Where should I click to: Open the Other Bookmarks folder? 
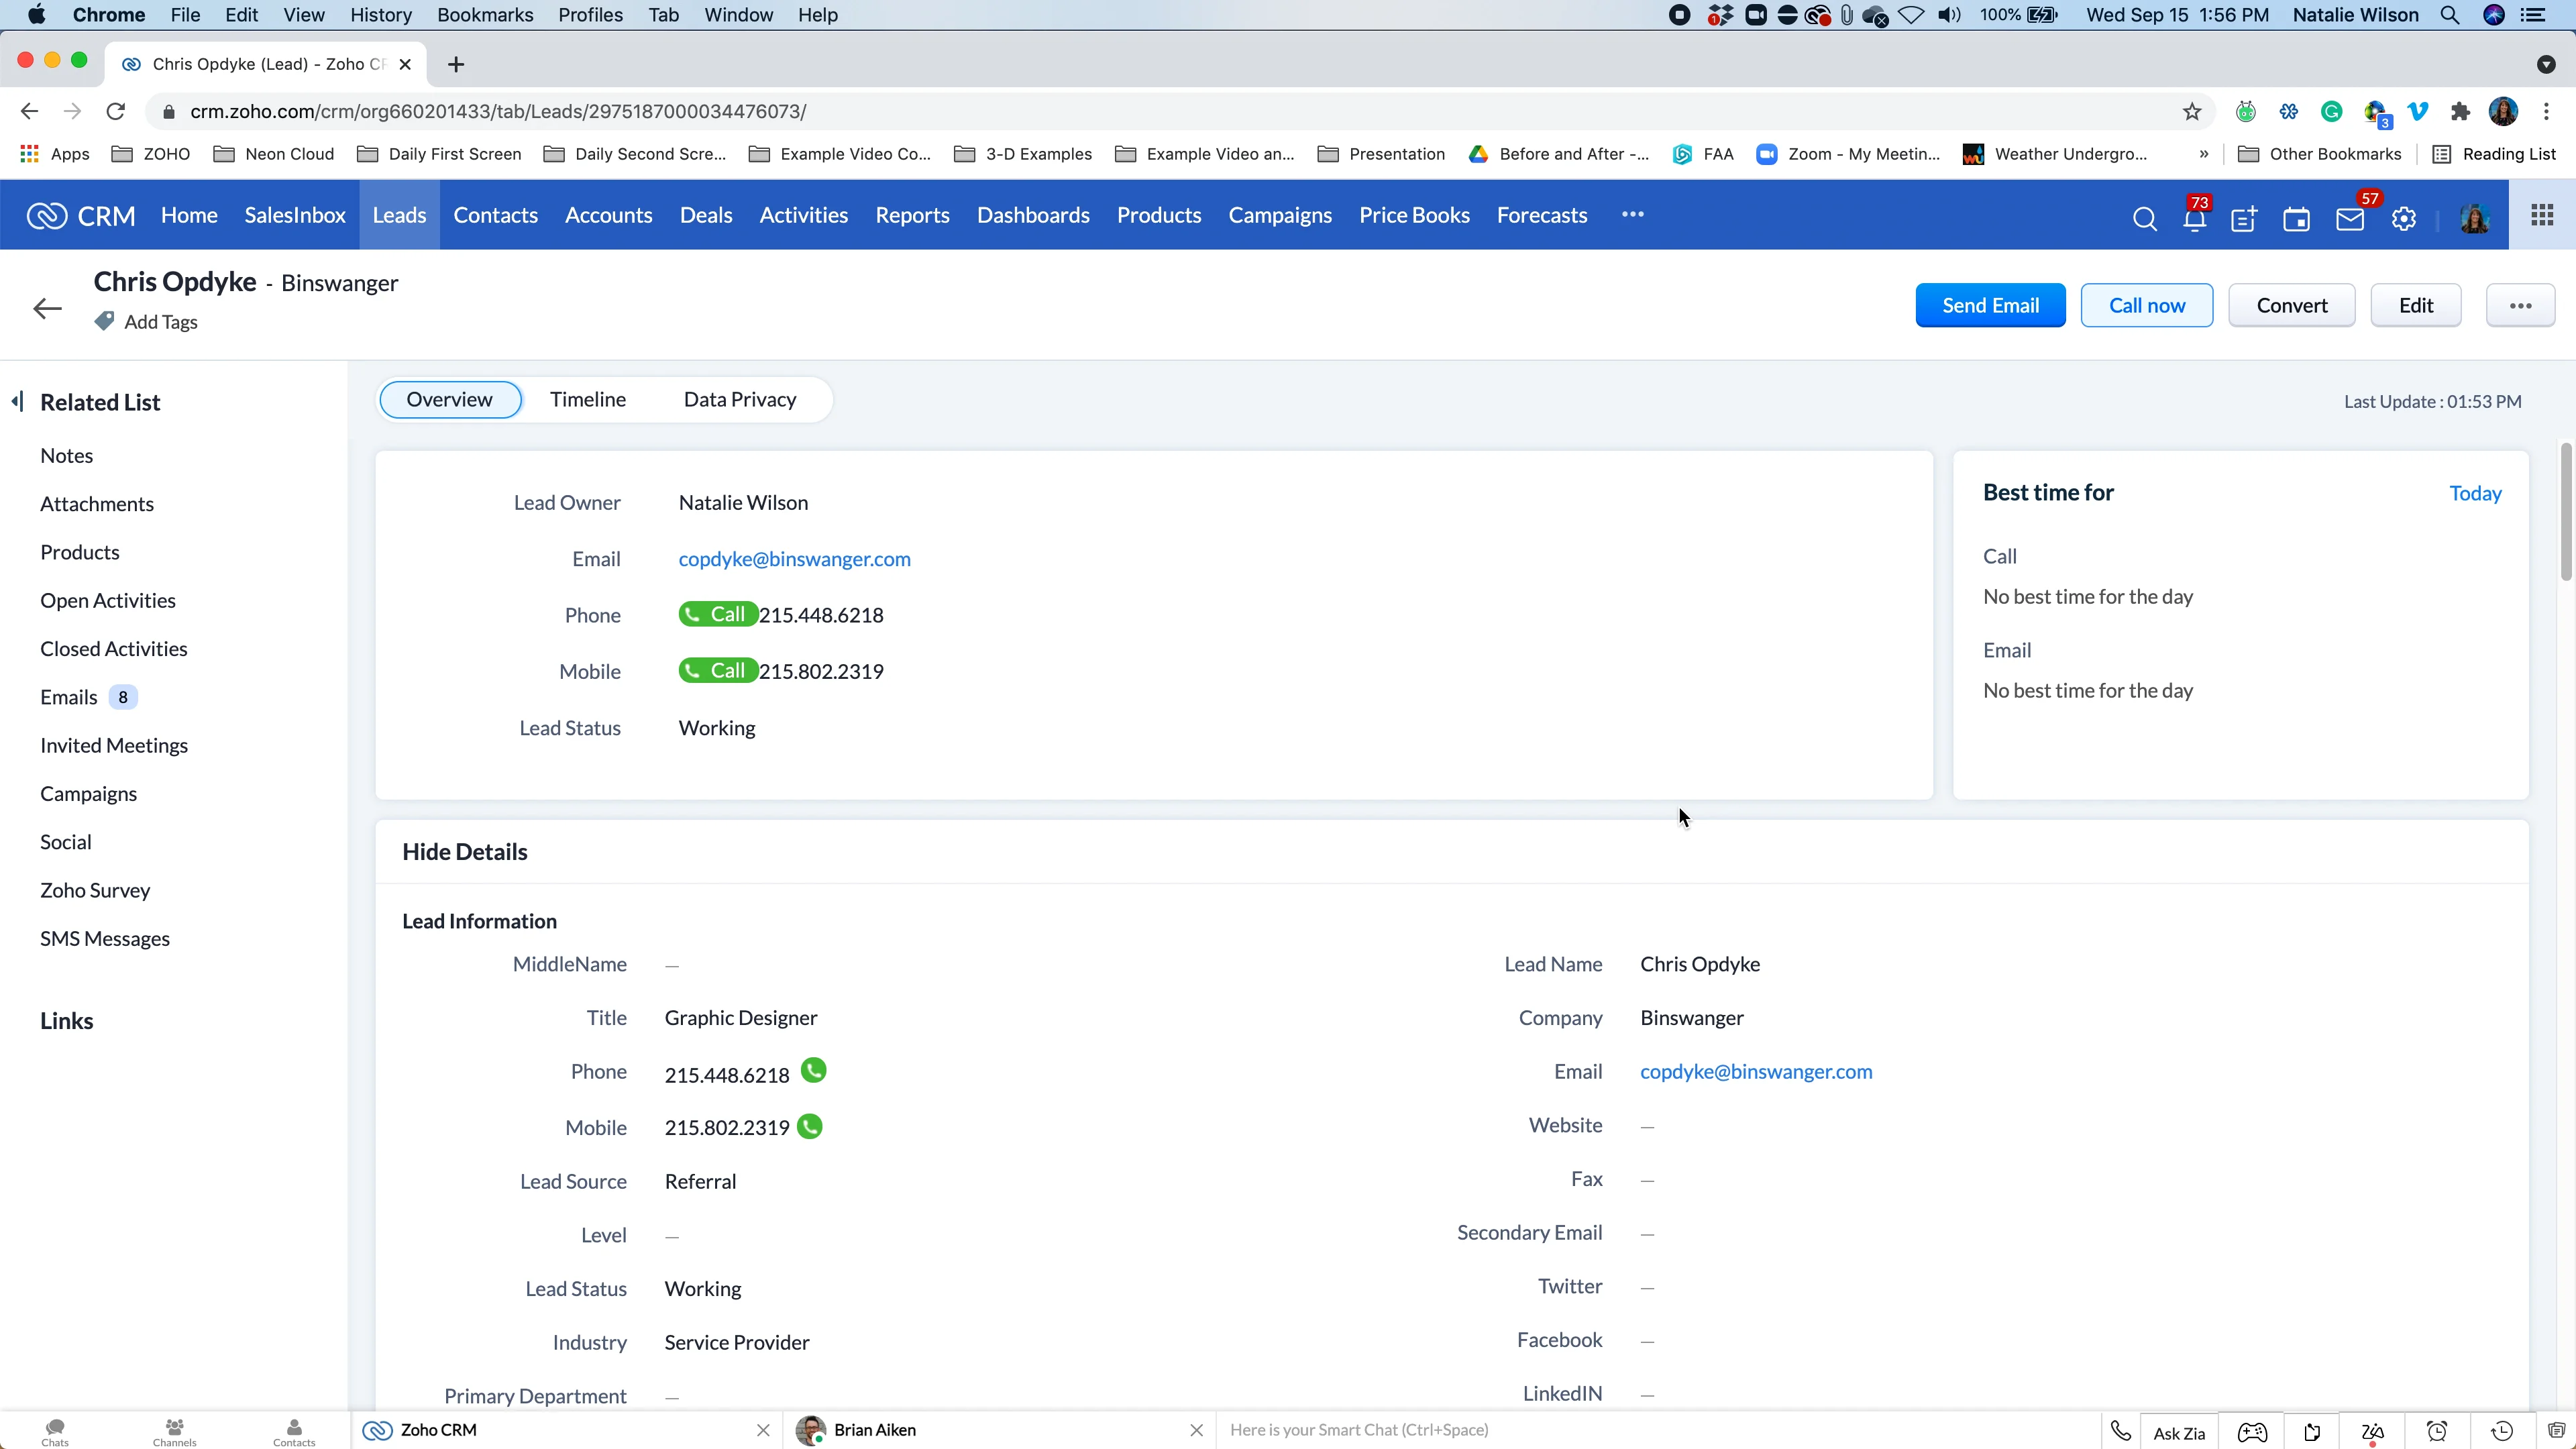pos(2320,153)
